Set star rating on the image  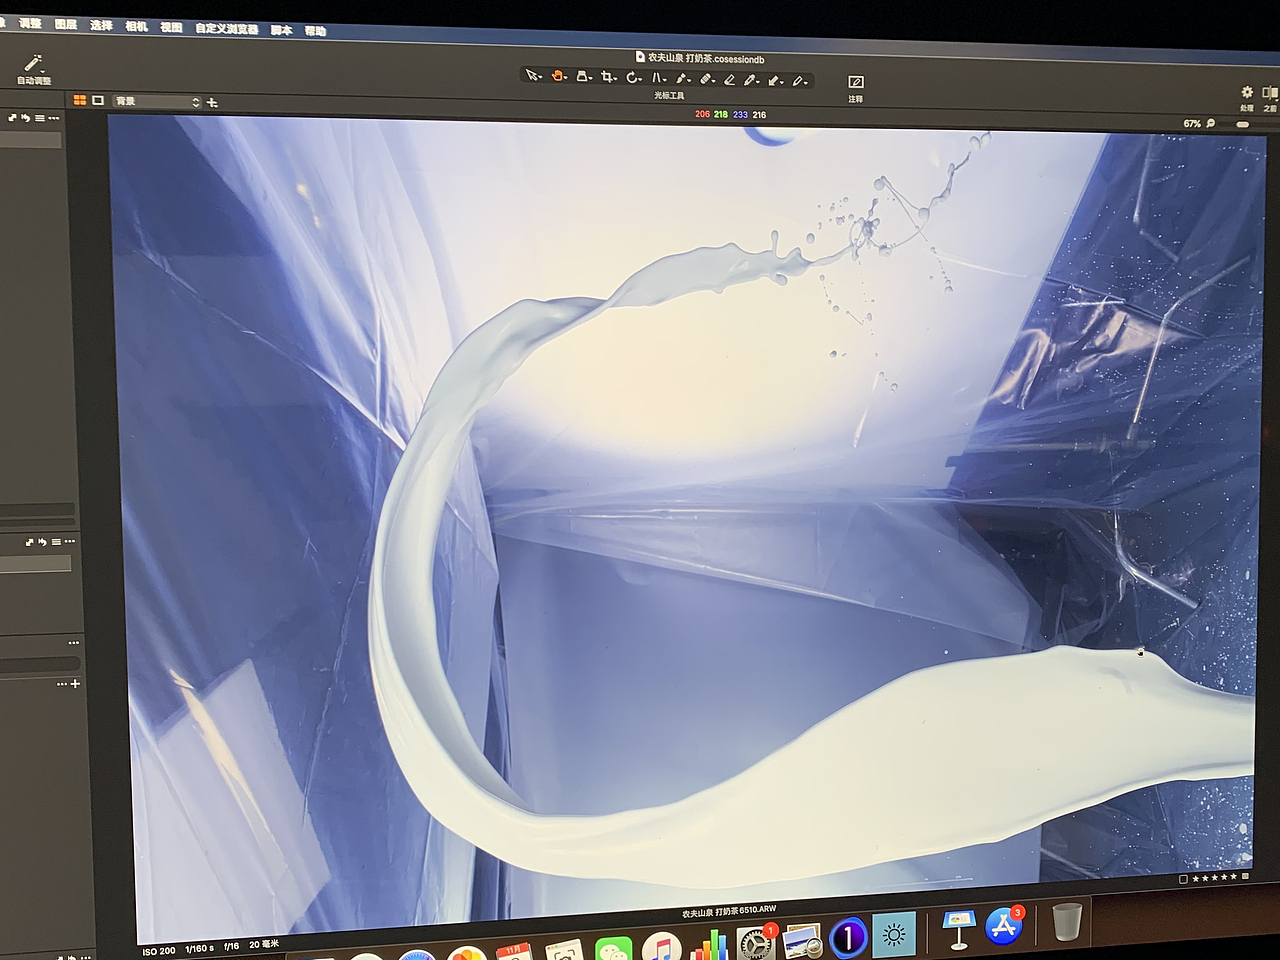click(1215, 878)
